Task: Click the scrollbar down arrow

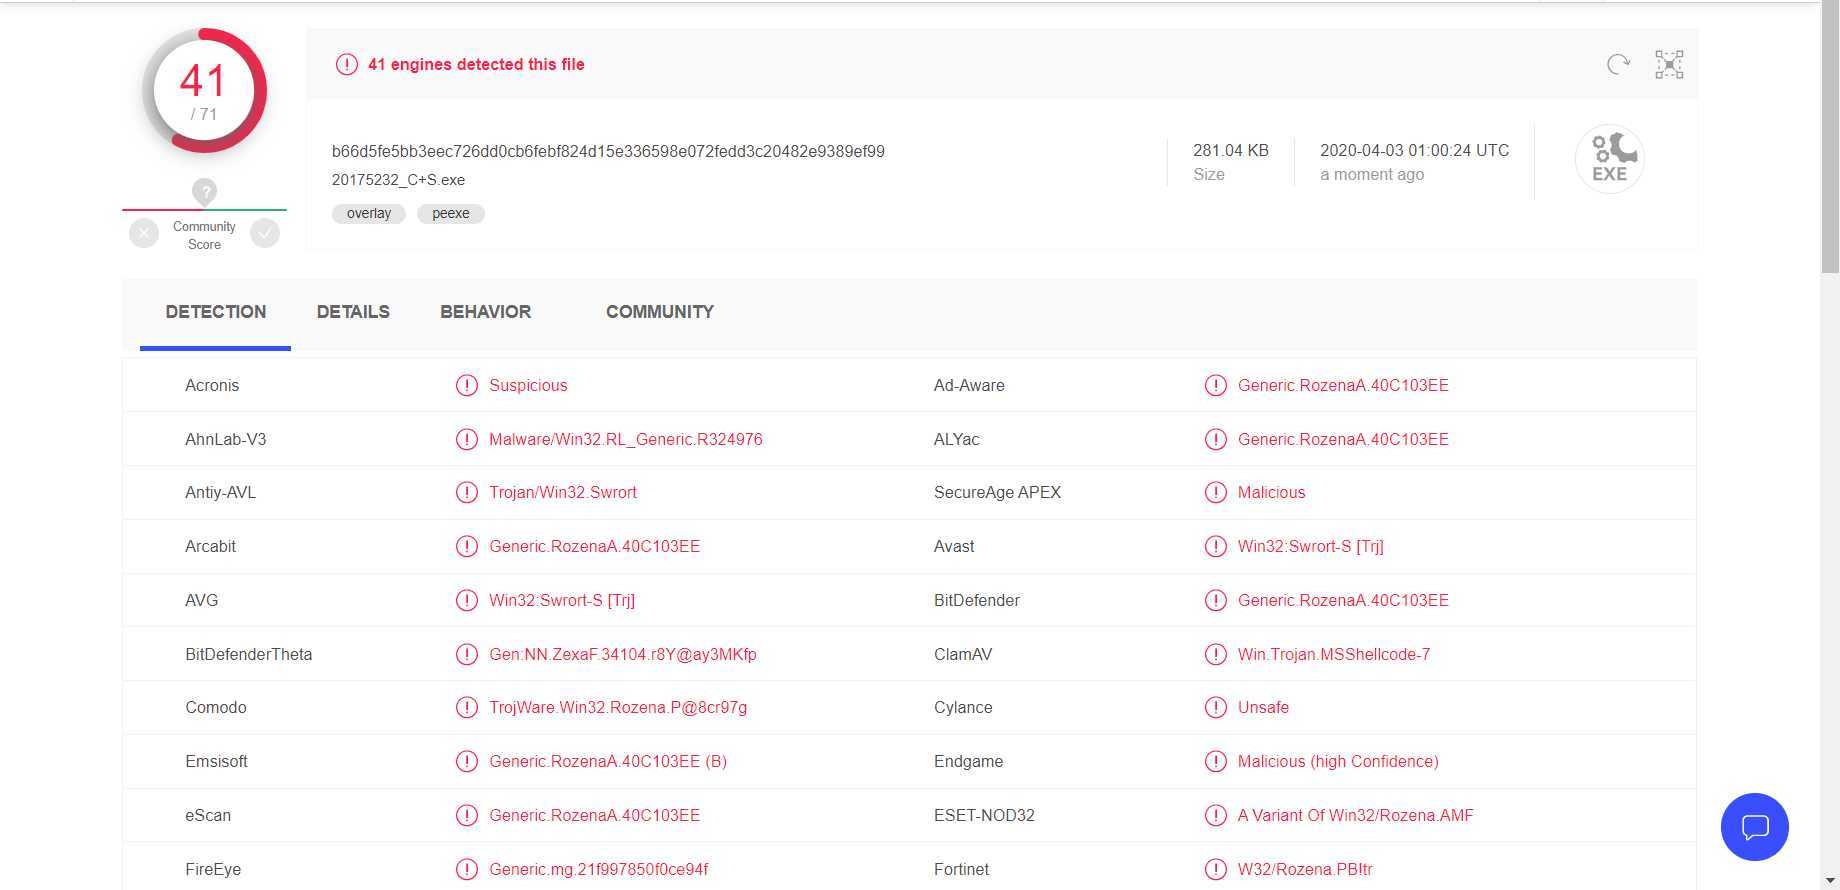Action: (1830, 880)
